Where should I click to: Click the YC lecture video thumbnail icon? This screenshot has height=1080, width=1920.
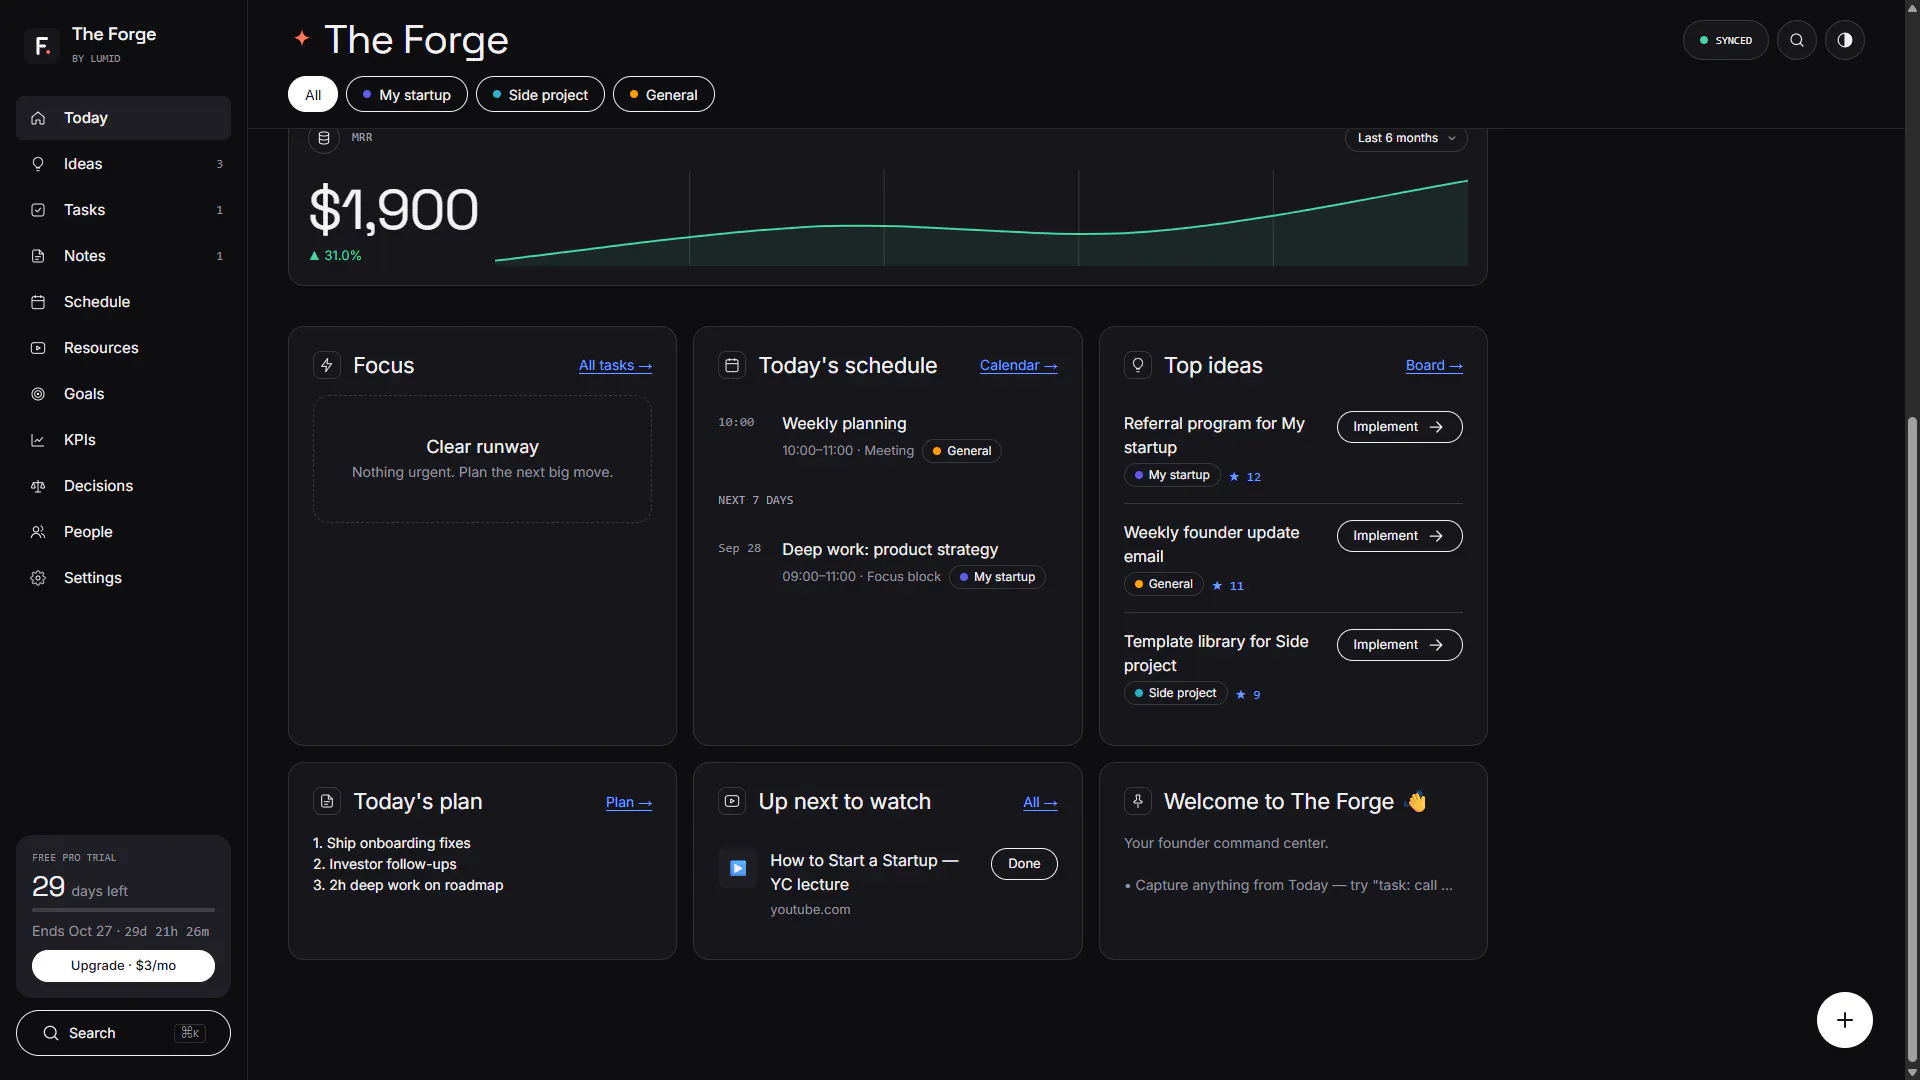(x=738, y=868)
